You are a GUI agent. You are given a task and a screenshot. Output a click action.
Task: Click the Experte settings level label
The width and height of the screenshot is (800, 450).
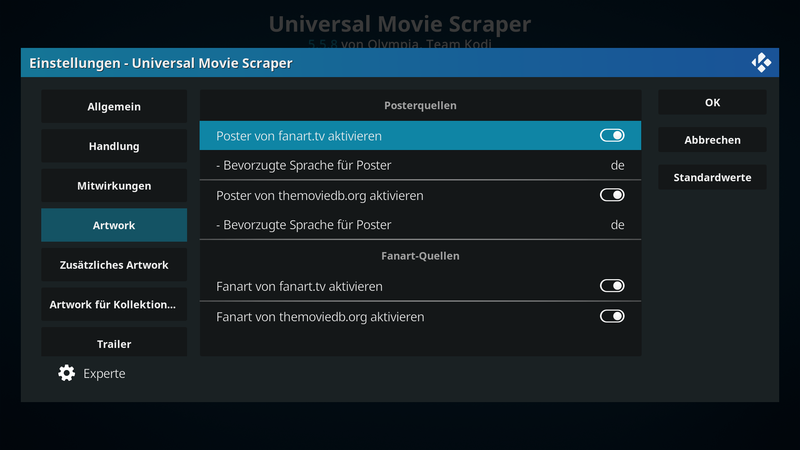click(104, 373)
